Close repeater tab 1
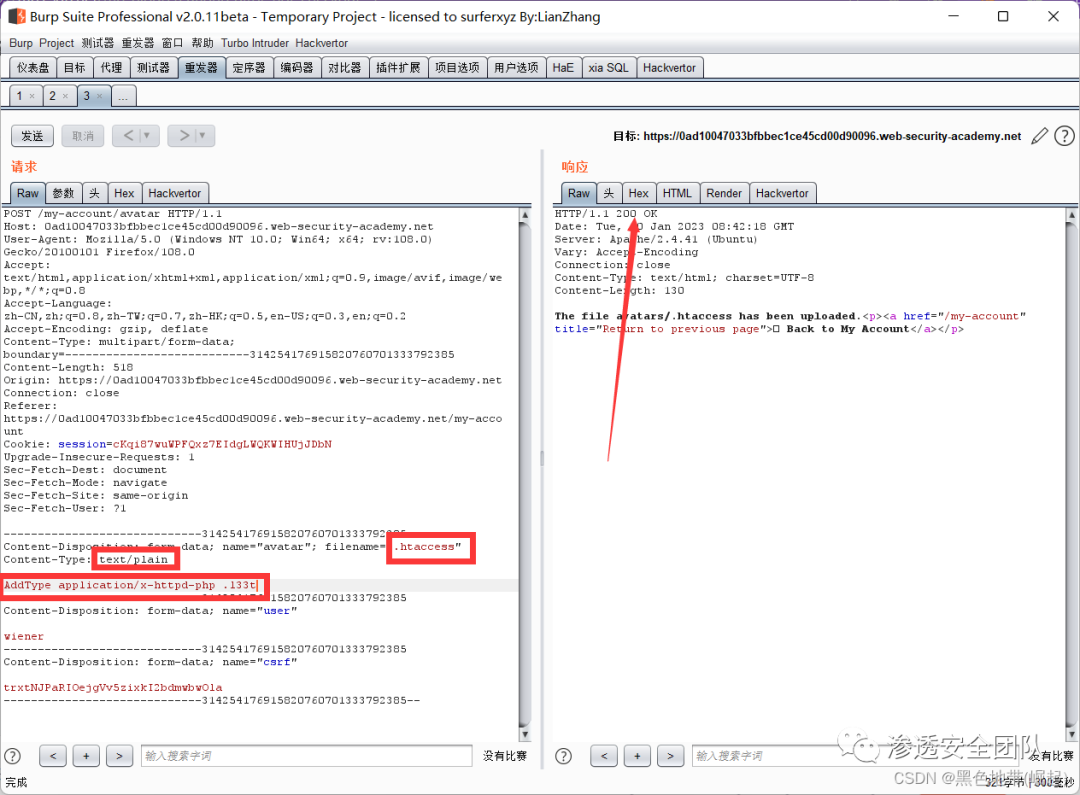 tap(32, 96)
